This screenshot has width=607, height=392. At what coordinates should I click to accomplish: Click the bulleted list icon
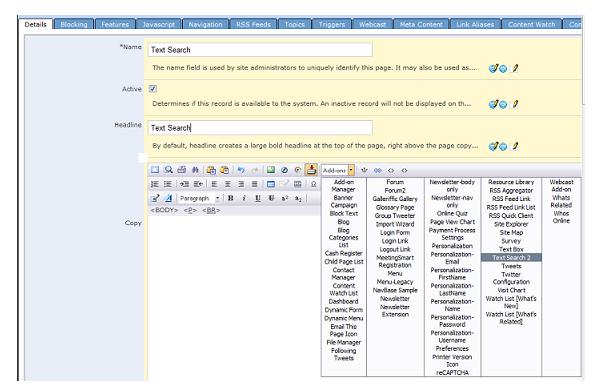click(168, 184)
